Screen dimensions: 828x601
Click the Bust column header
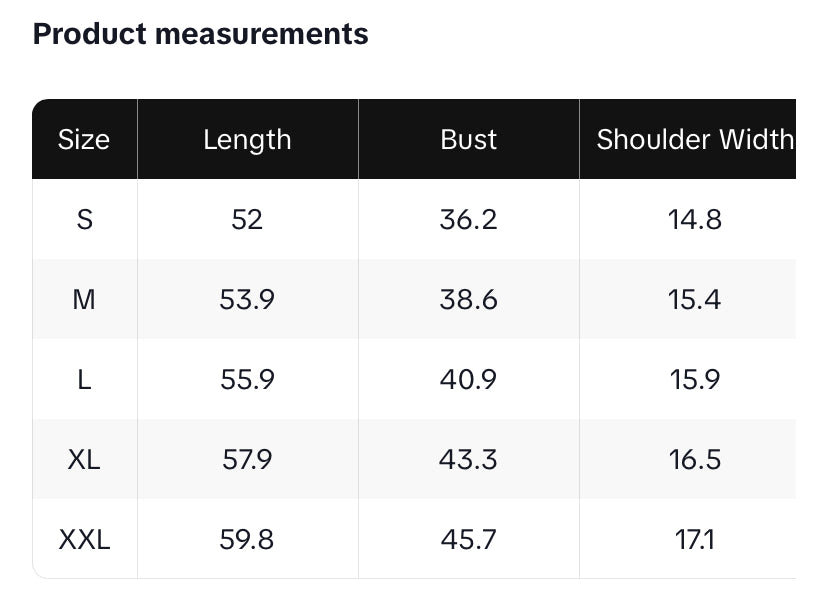[x=468, y=140]
